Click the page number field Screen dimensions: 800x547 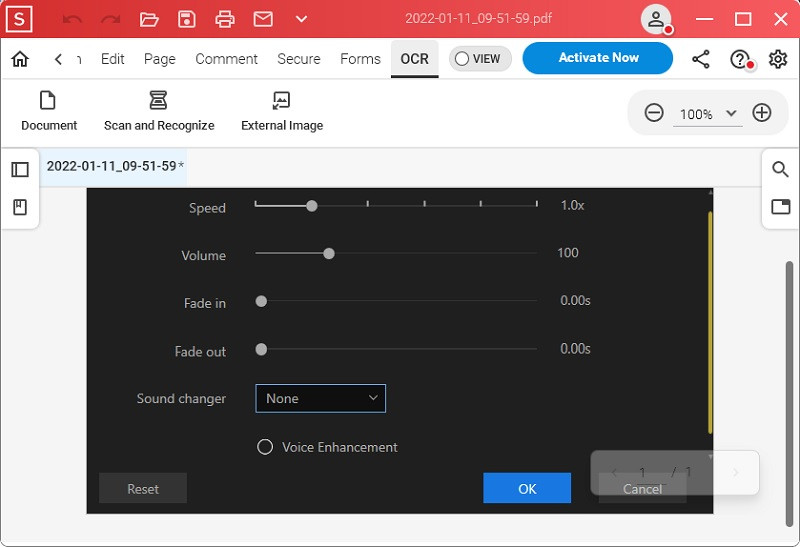click(643, 473)
